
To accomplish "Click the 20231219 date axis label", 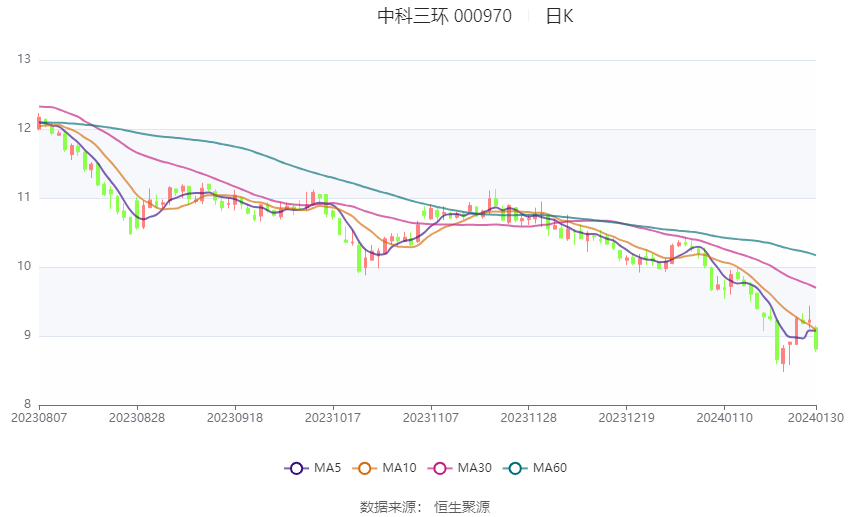I will pos(627,418).
